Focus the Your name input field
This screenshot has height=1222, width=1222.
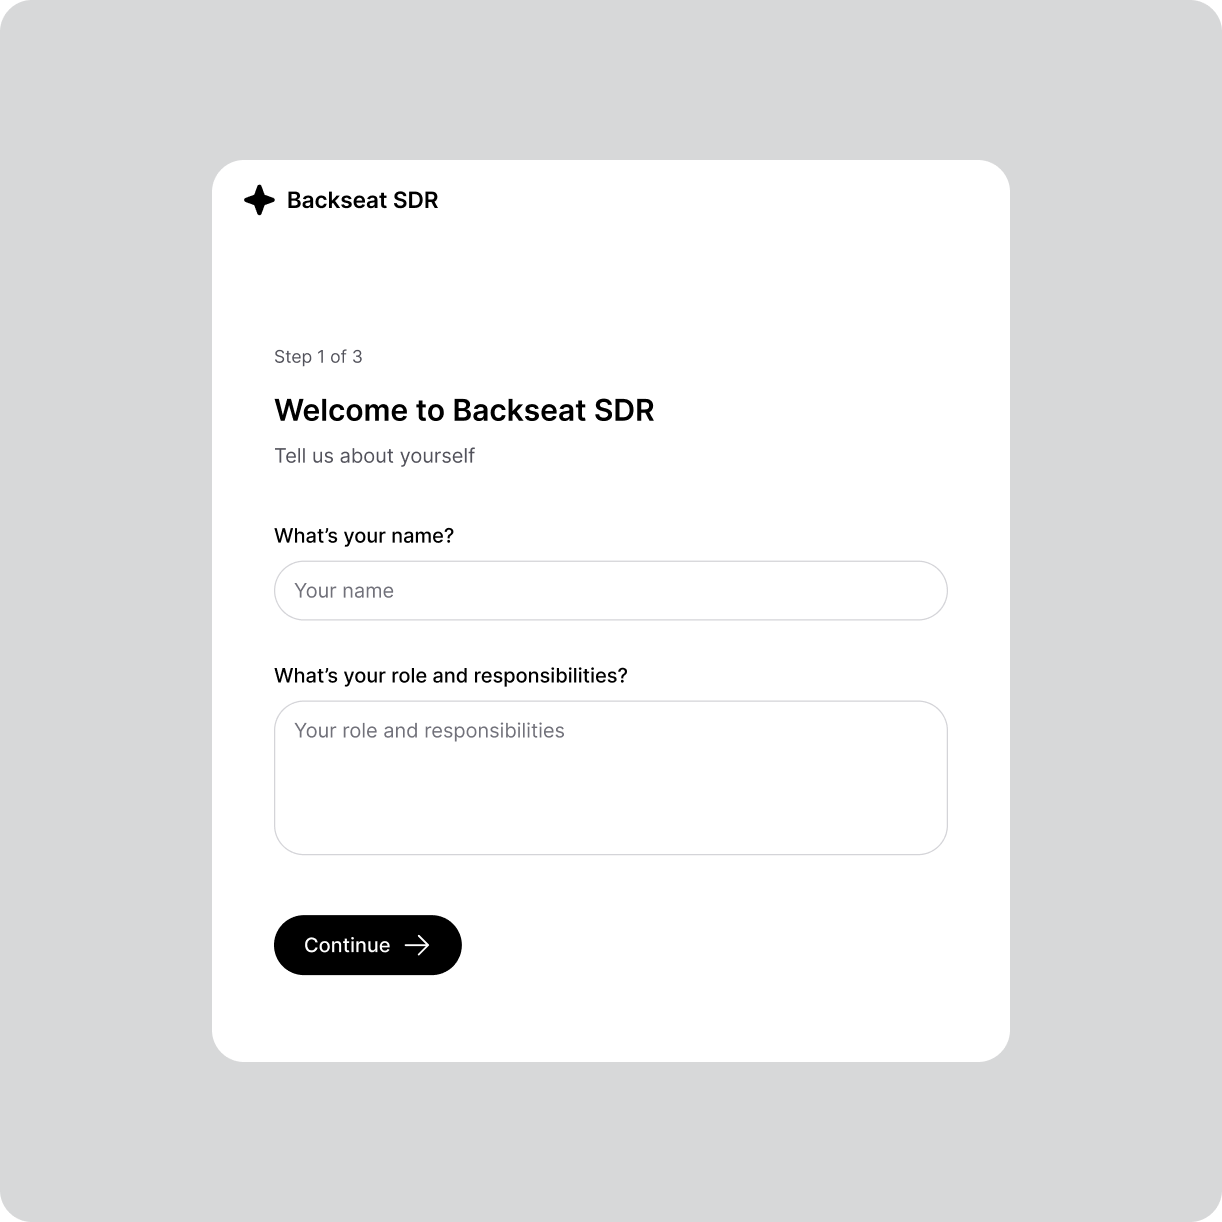coord(610,591)
